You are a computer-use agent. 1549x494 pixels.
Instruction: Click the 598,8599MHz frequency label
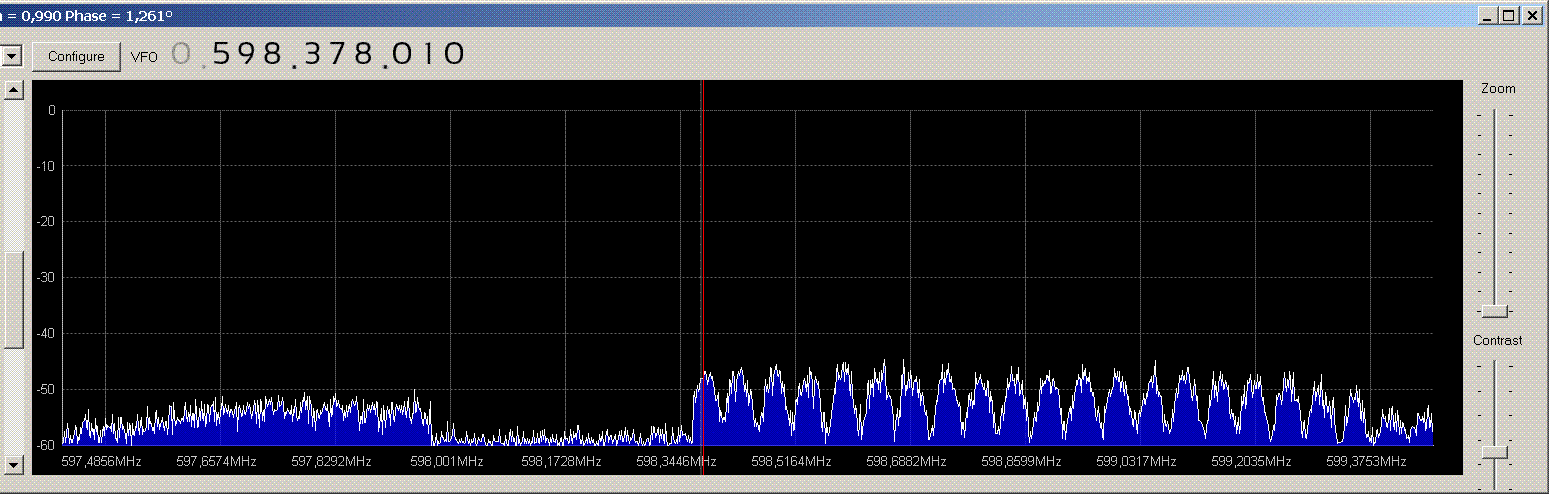(x=1021, y=462)
